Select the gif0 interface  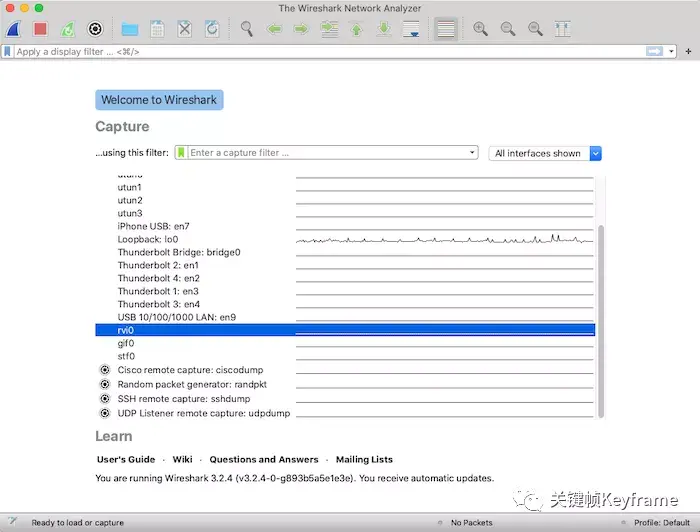[345, 343]
